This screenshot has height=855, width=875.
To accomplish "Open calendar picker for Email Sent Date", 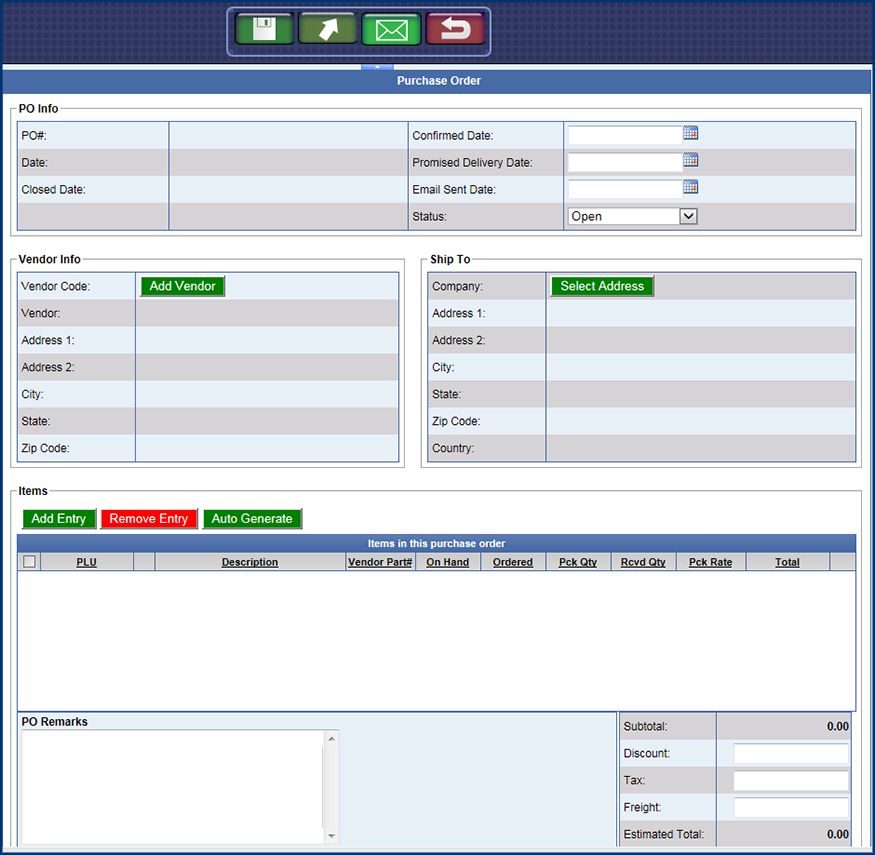I will point(690,187).
